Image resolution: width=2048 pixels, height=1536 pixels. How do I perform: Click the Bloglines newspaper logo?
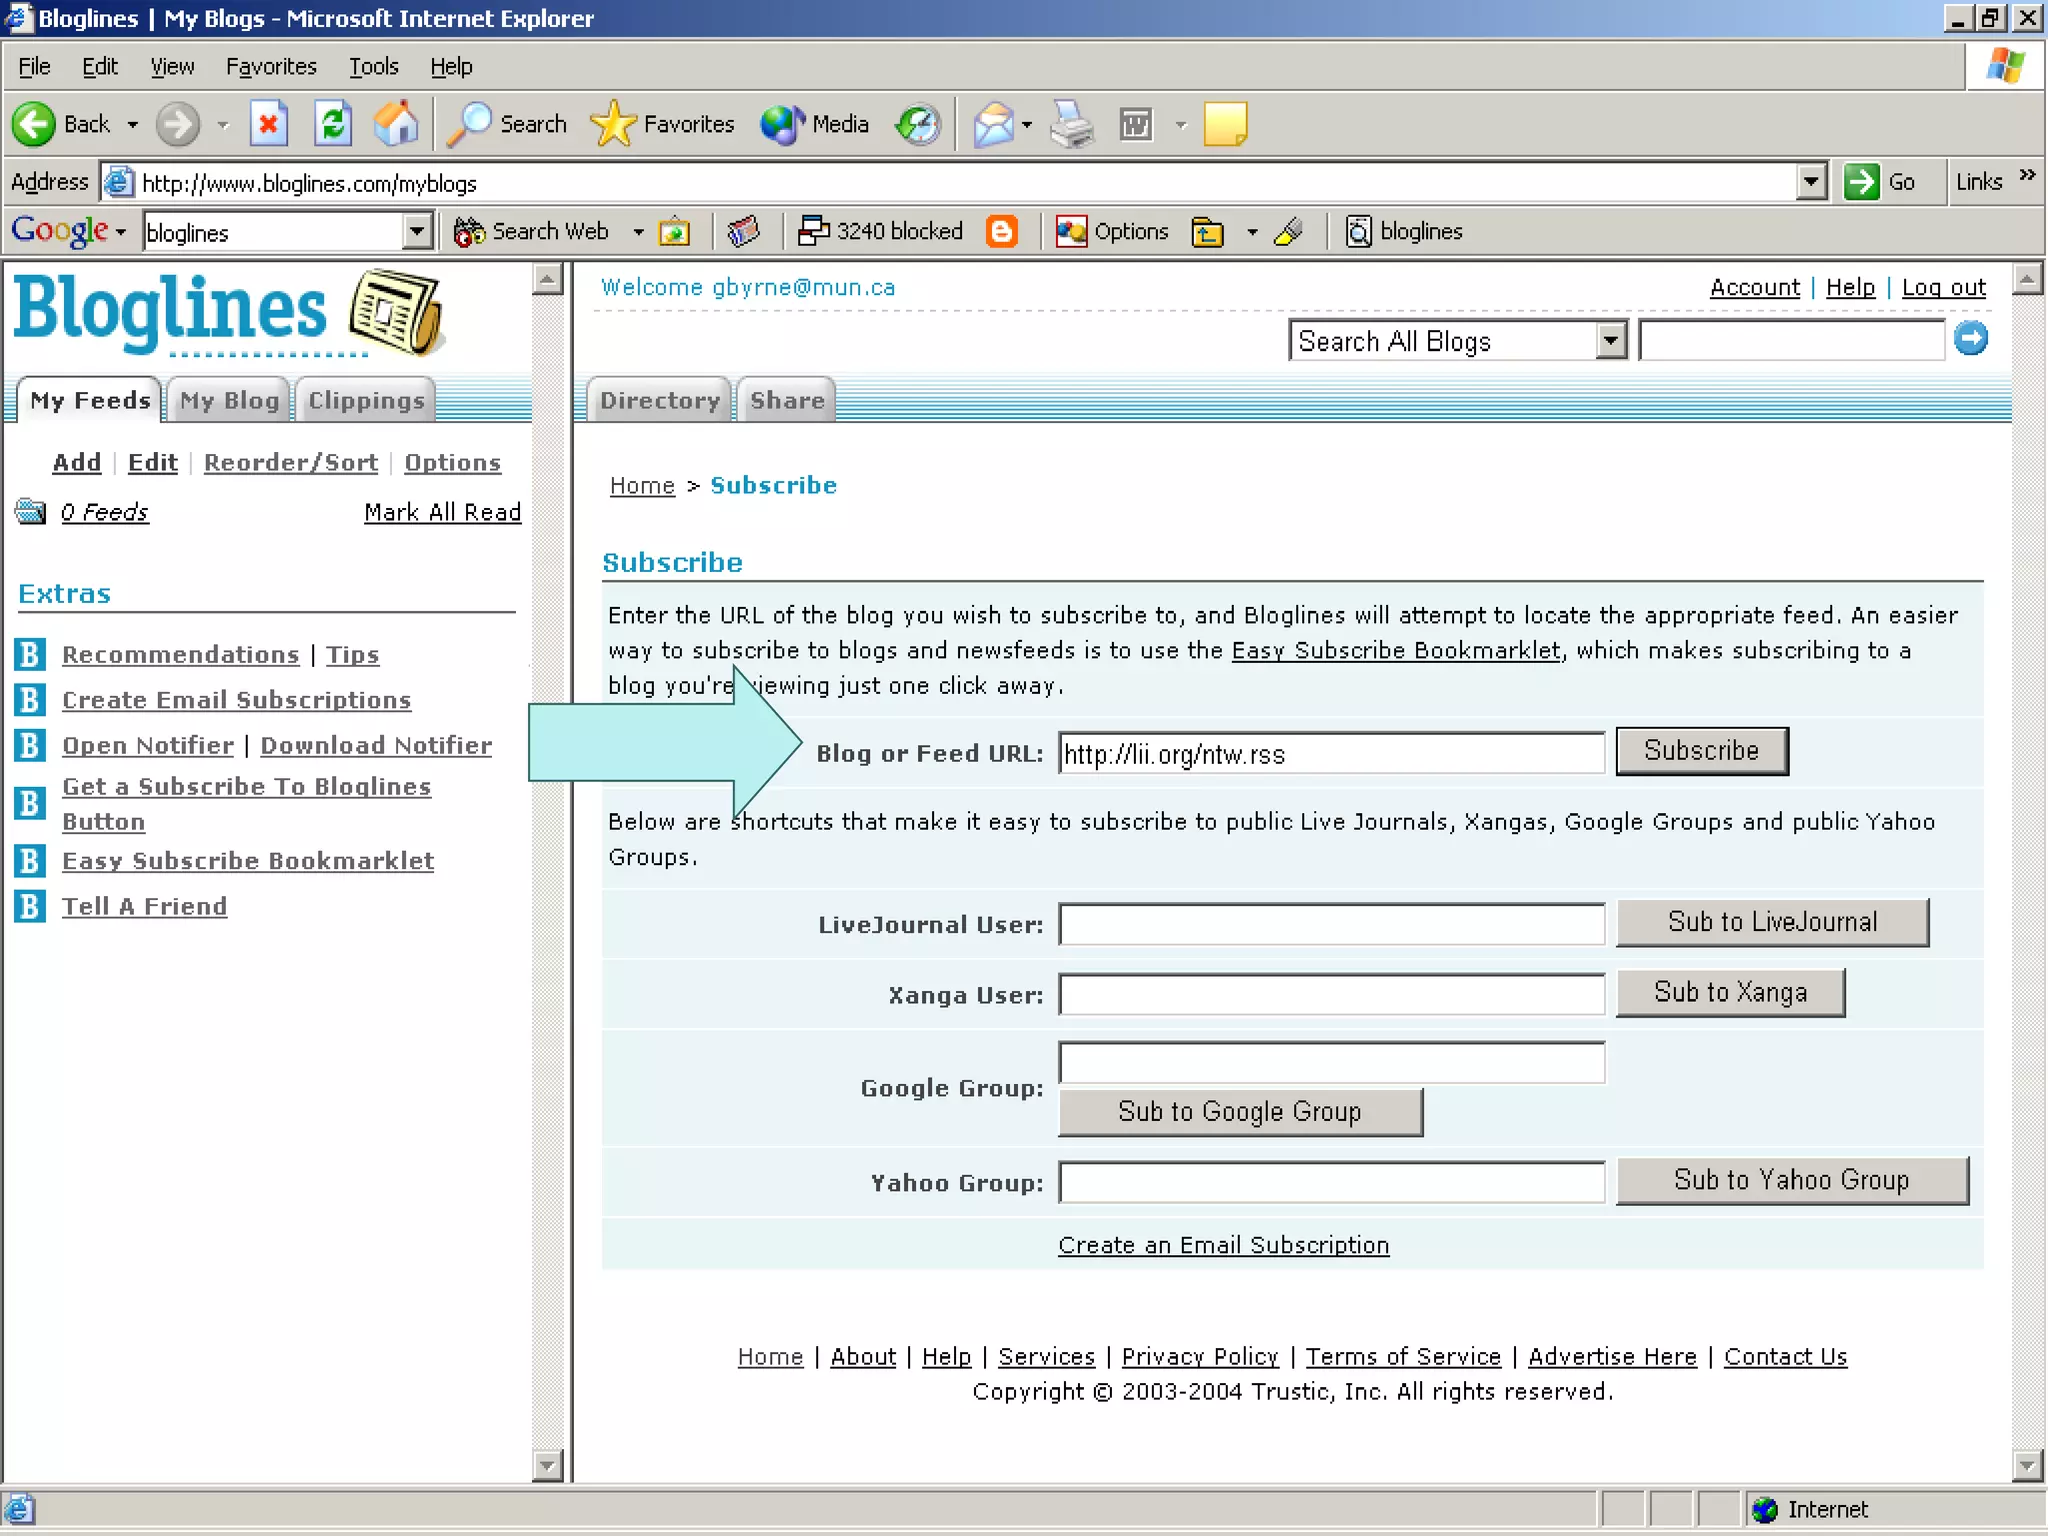(396, 312)
